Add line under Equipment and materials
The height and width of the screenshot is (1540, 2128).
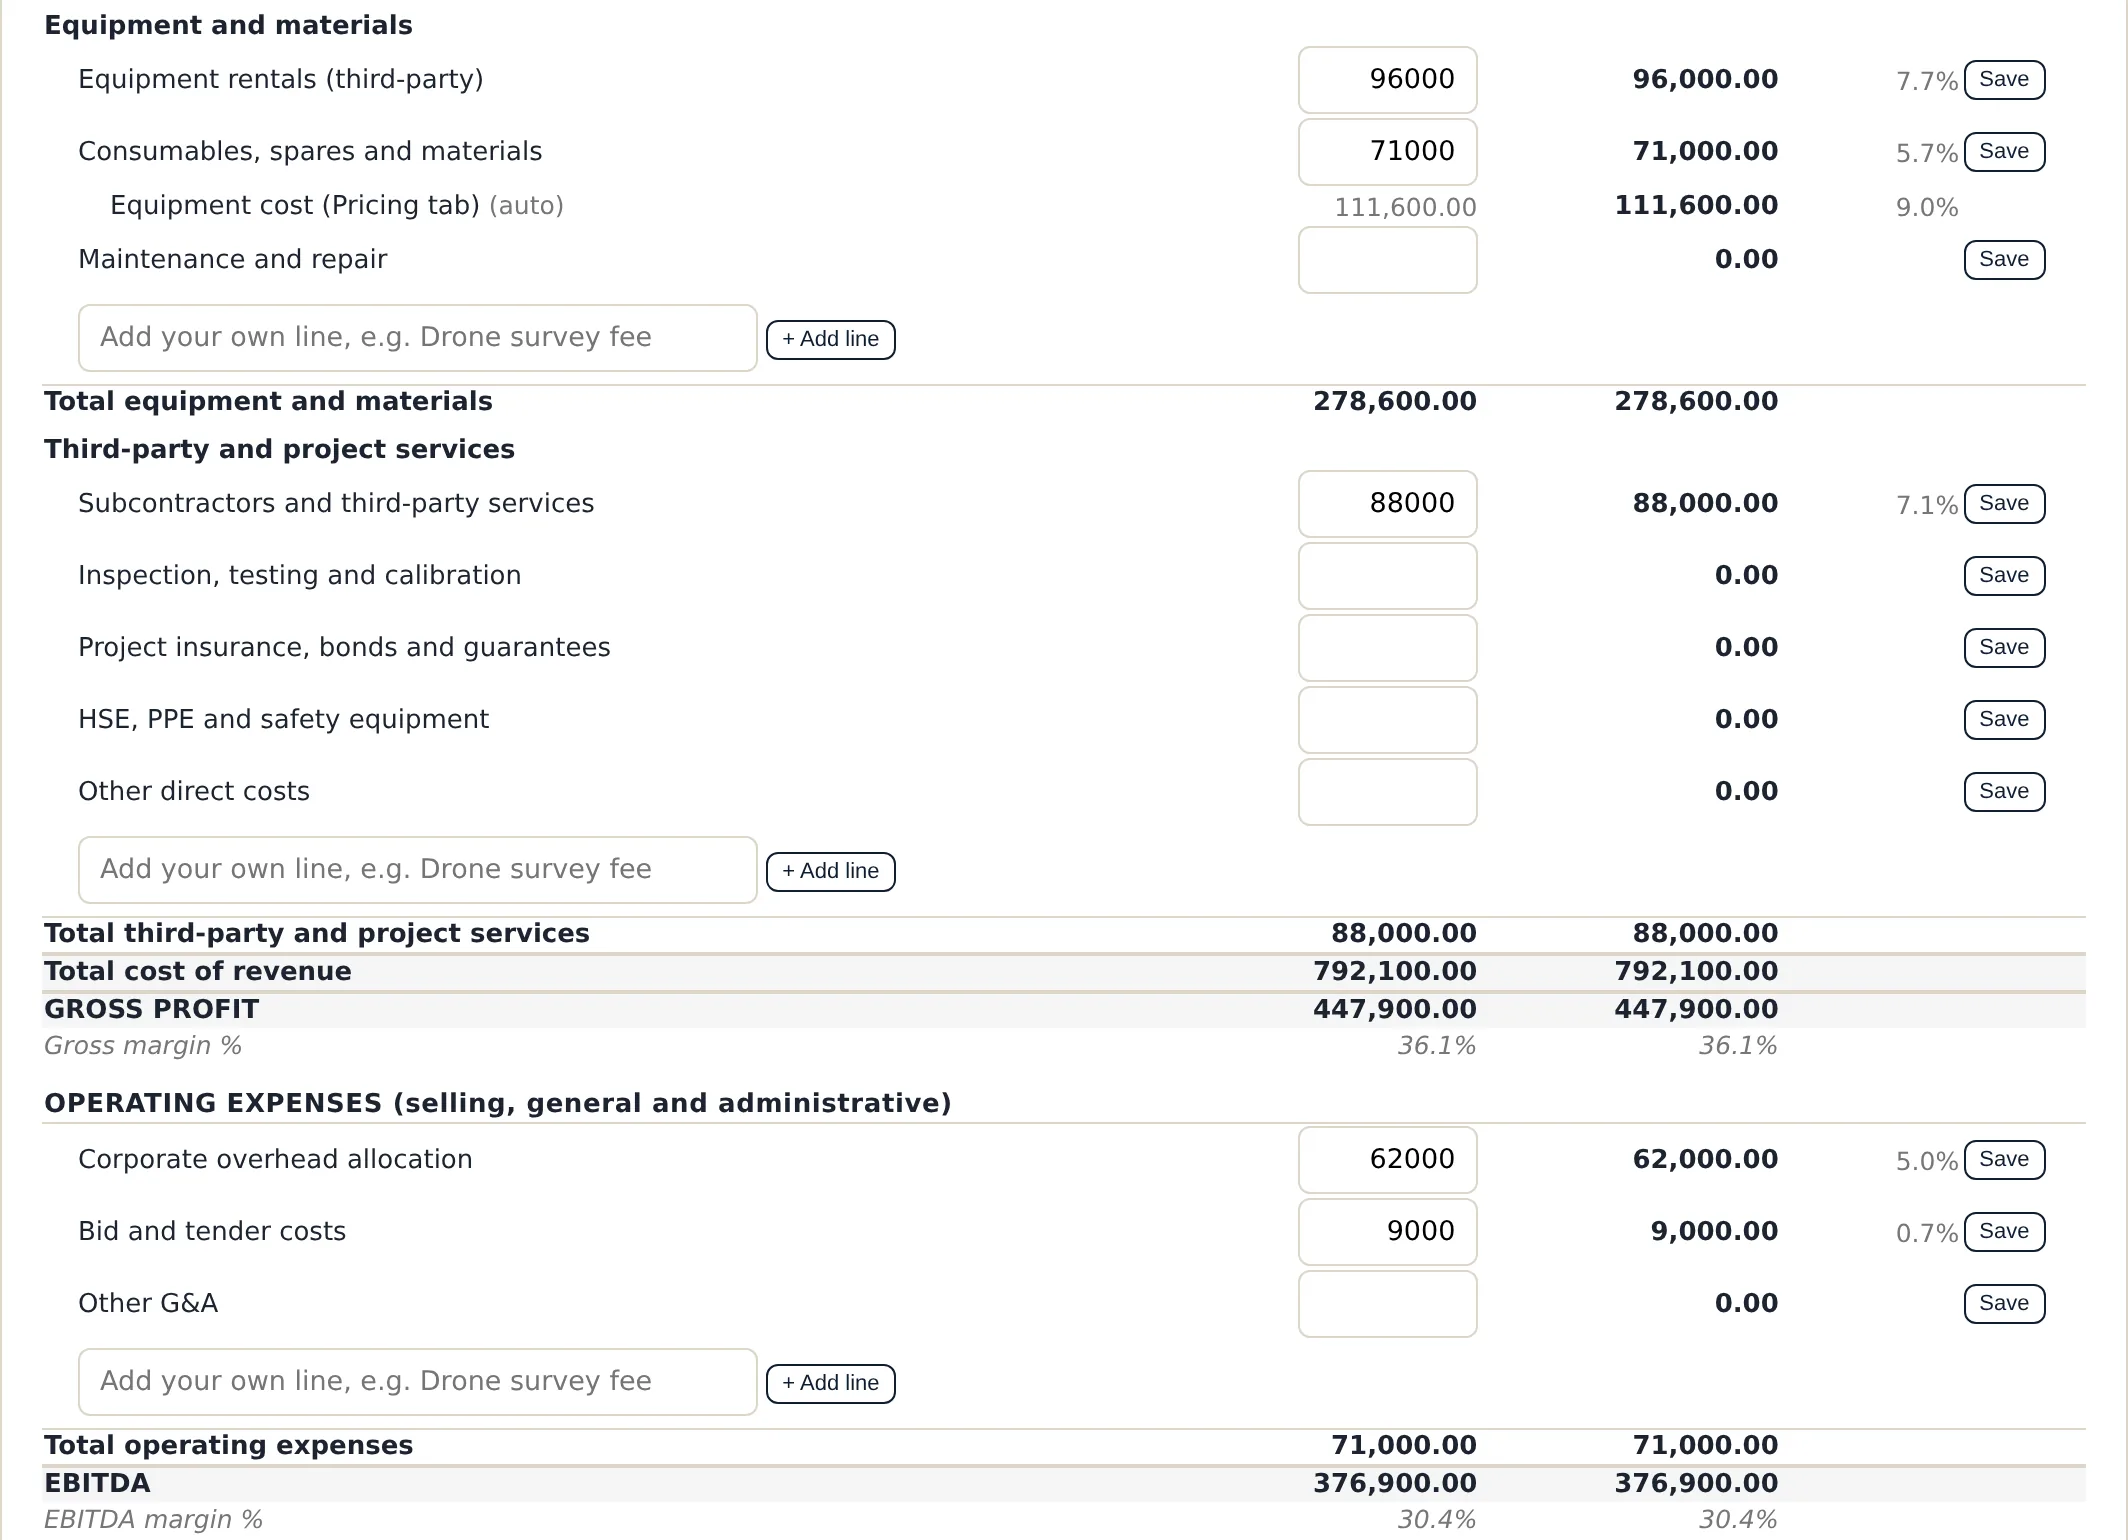[x=830, y=339]
